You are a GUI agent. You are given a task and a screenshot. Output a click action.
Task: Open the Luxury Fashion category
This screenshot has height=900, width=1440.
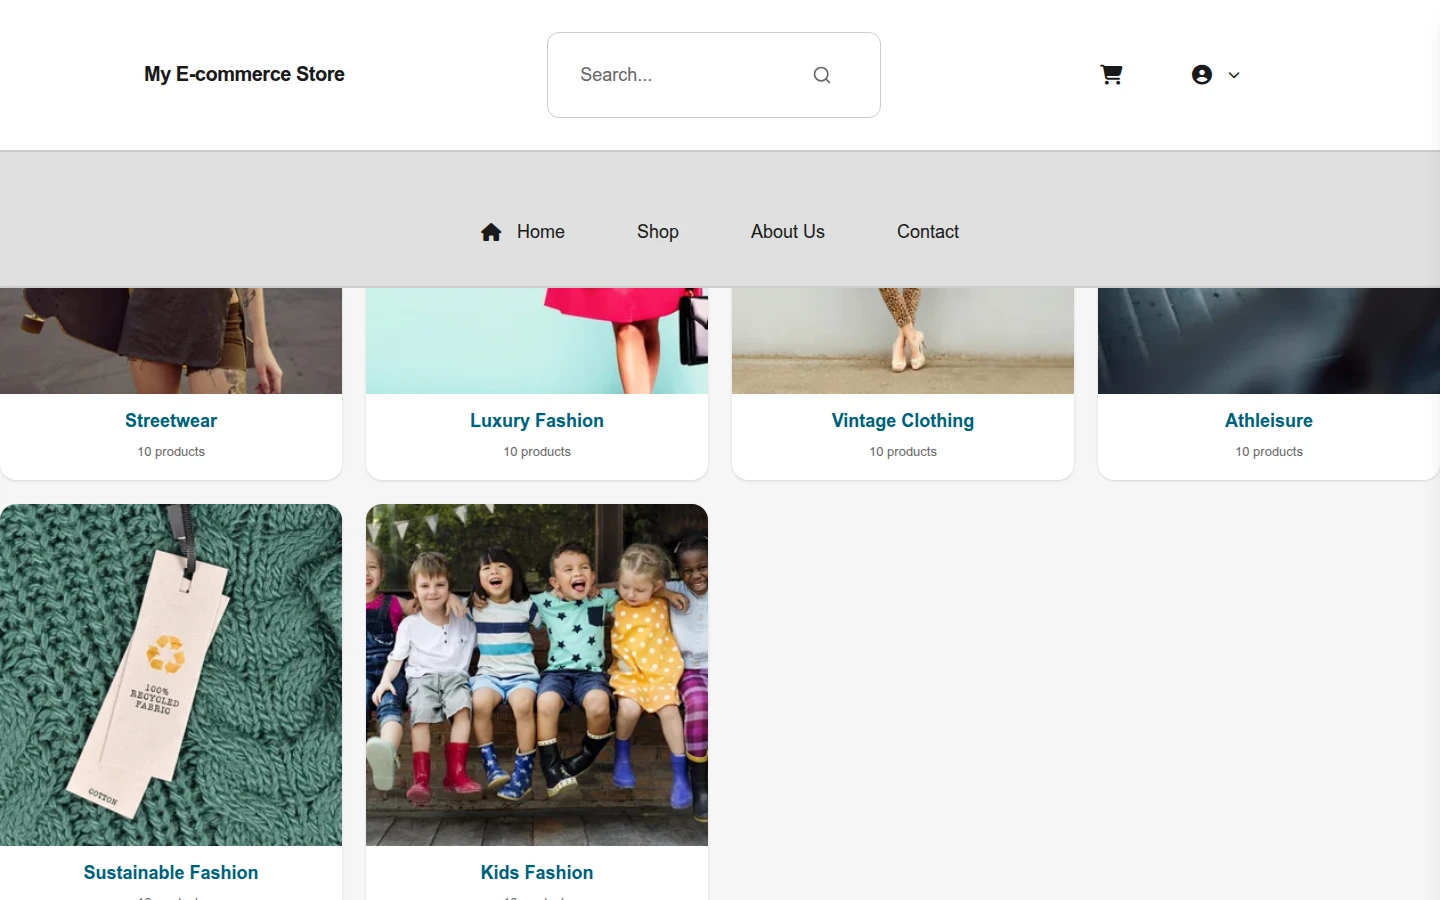(537, 421)
